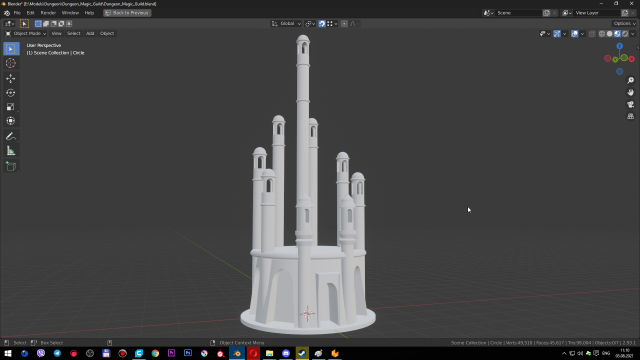
Task: Choose Extend selection mode icon
Action: point(46,24)
